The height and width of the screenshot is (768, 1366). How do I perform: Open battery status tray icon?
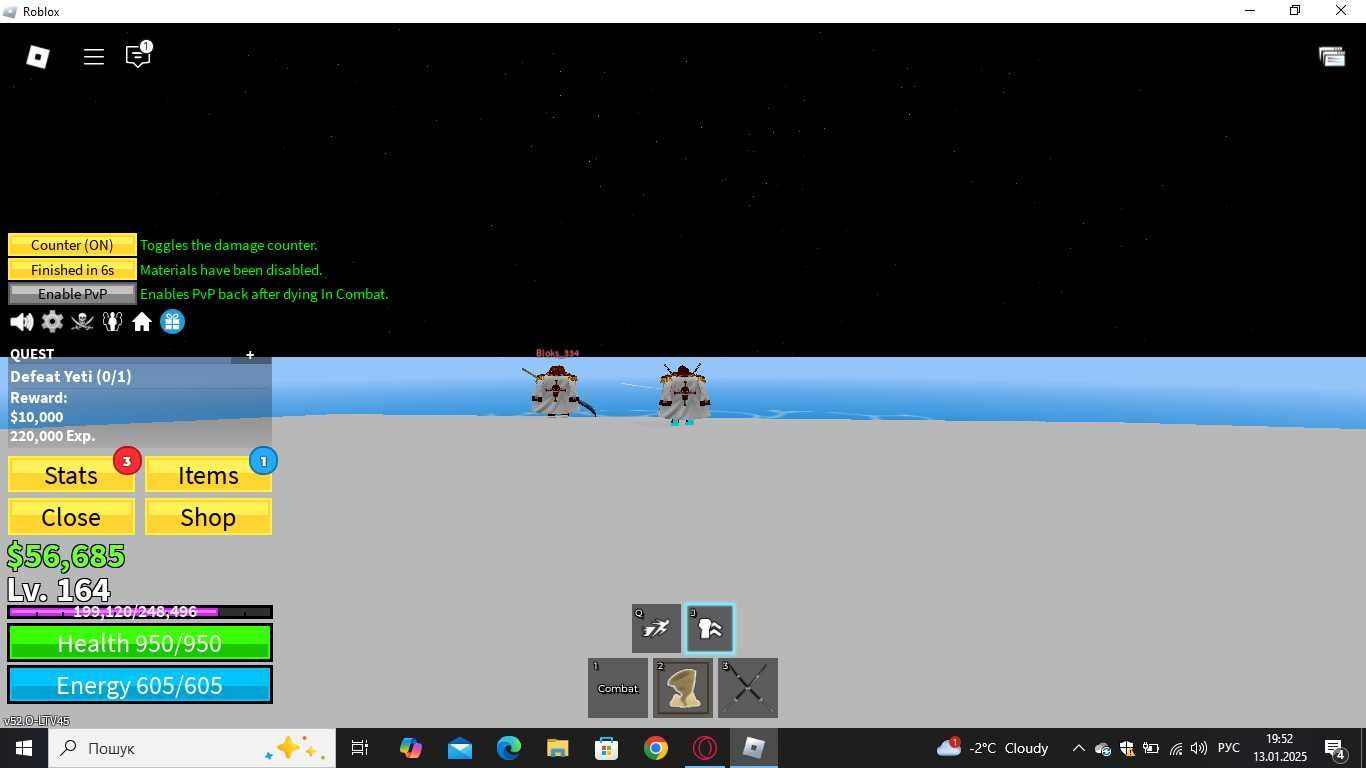tap(1151, 748)
